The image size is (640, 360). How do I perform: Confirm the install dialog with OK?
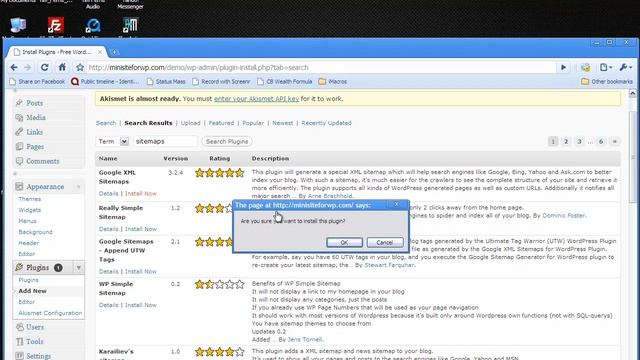tap(344, 242)
